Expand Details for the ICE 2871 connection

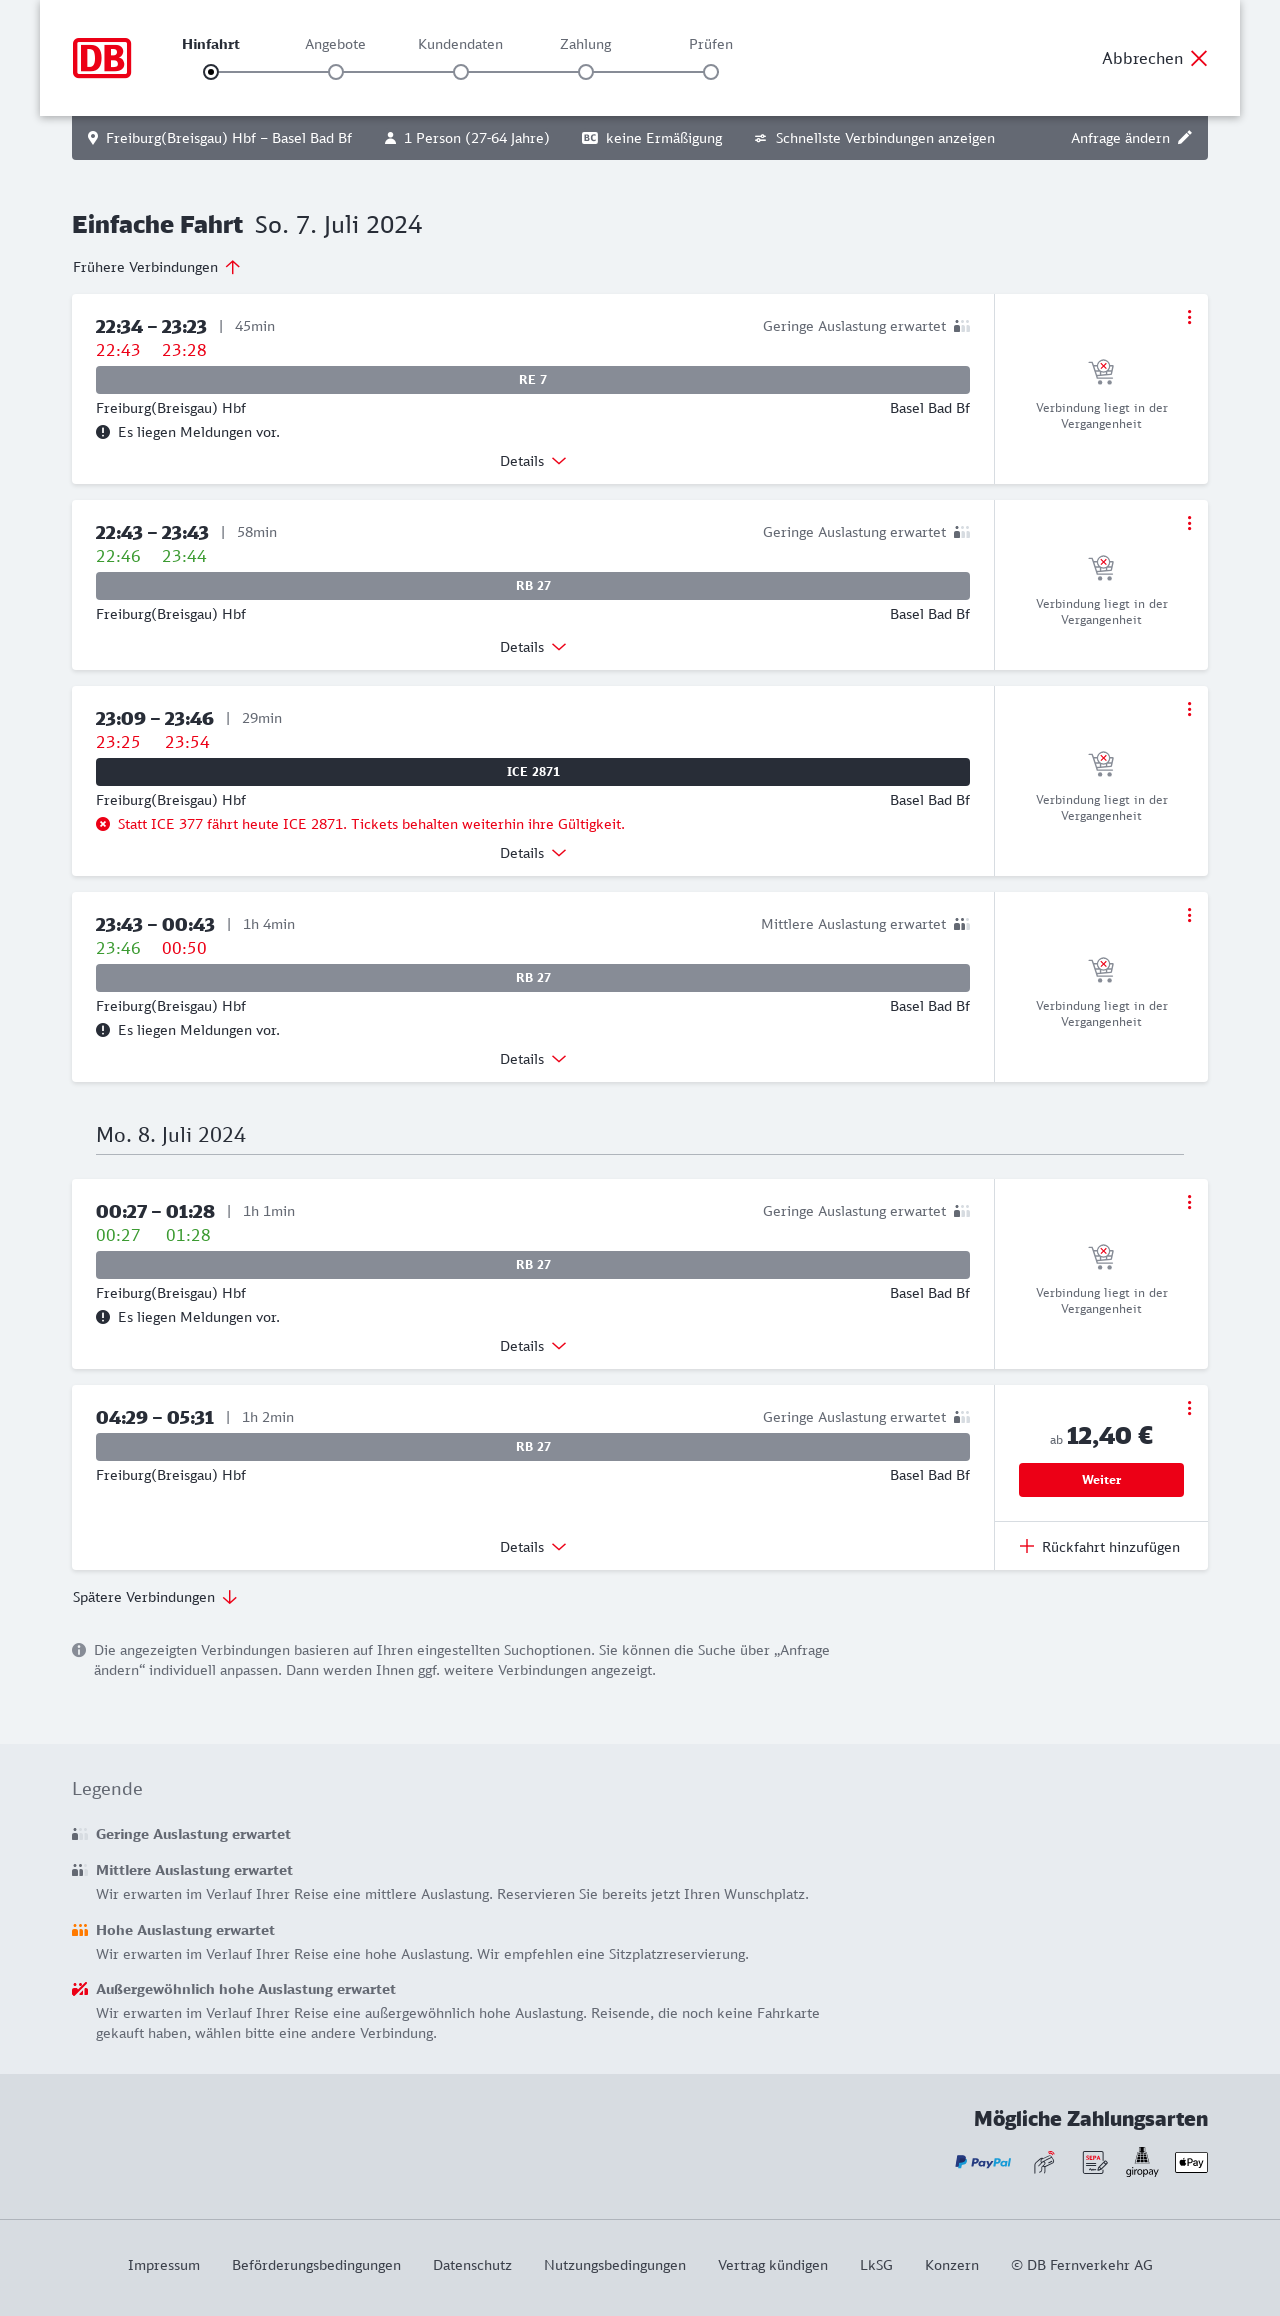[x=533, y=853]
